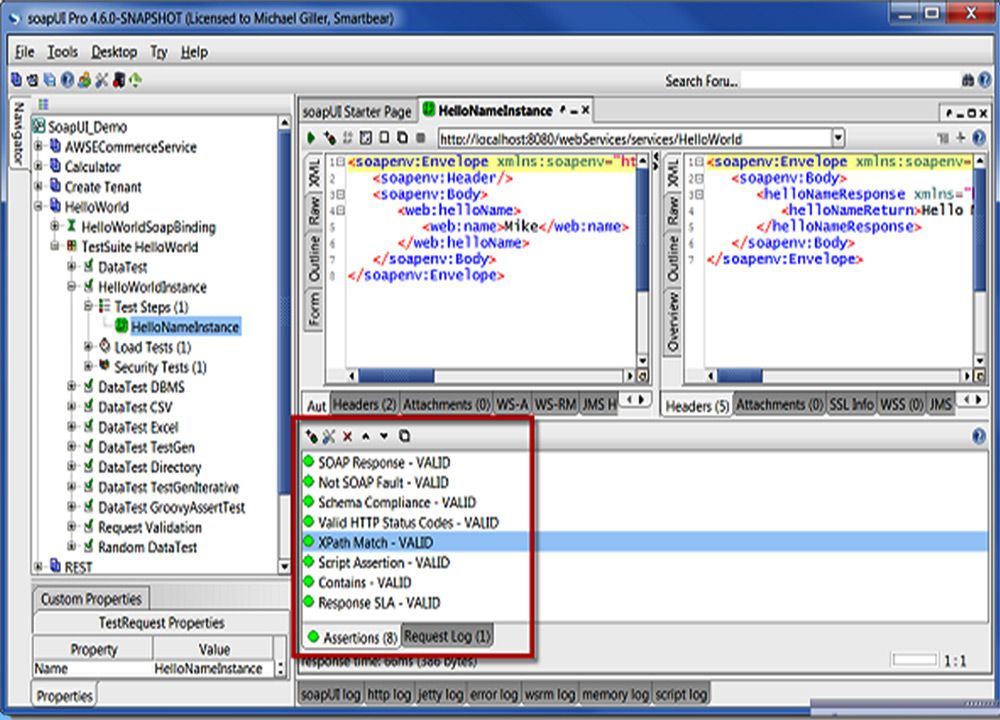Open the response Headers (5) tab
1000x720 pixels.
point(697,406)
